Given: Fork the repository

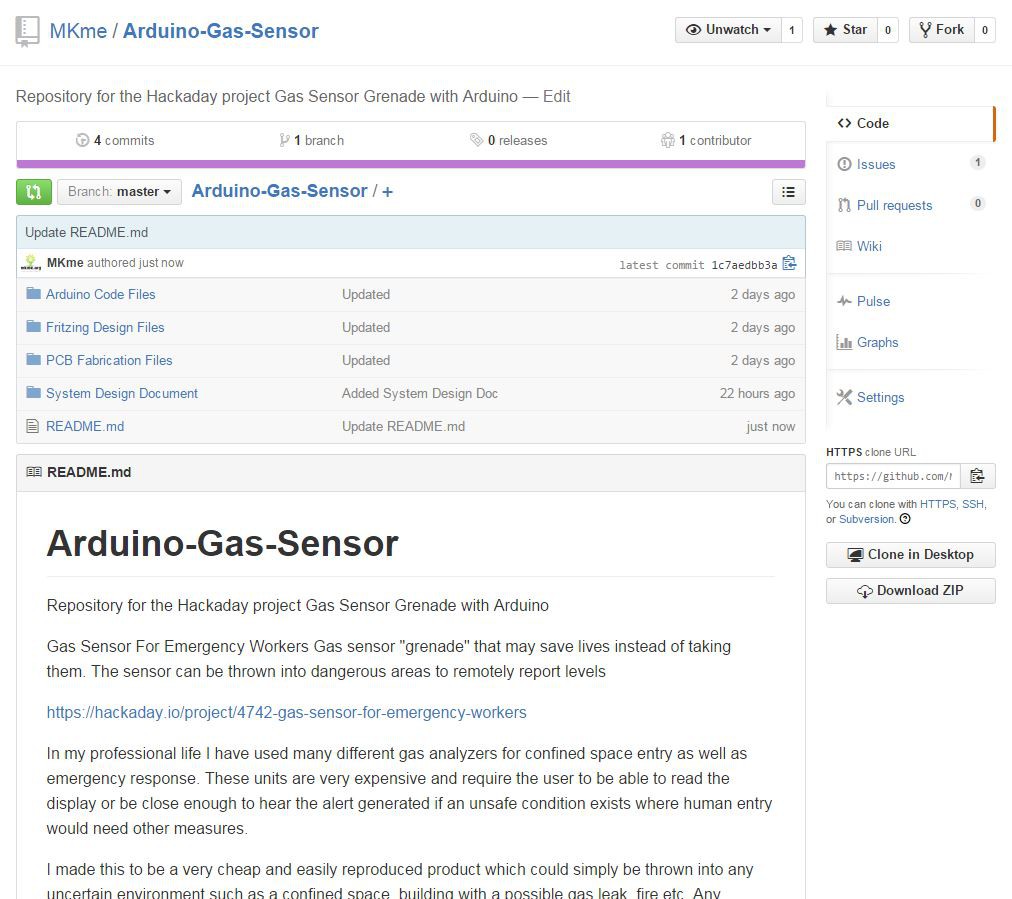Looking at the screenshot, I should click(942, 30).
